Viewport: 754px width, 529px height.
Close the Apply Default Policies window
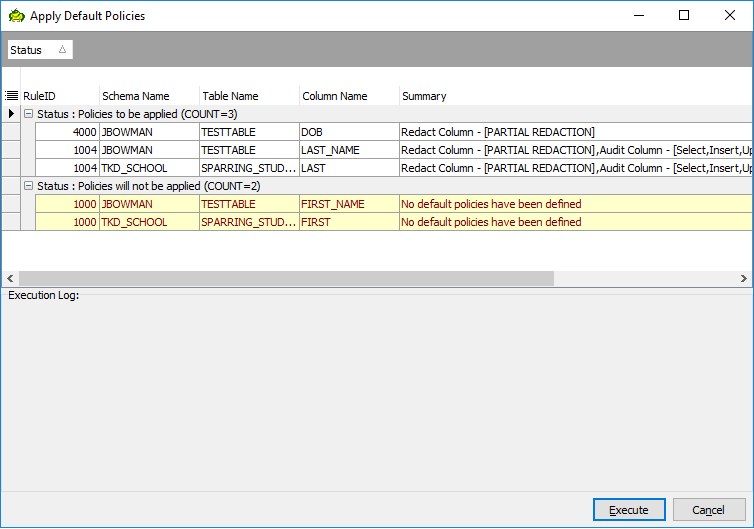click(x=729, y=15)
